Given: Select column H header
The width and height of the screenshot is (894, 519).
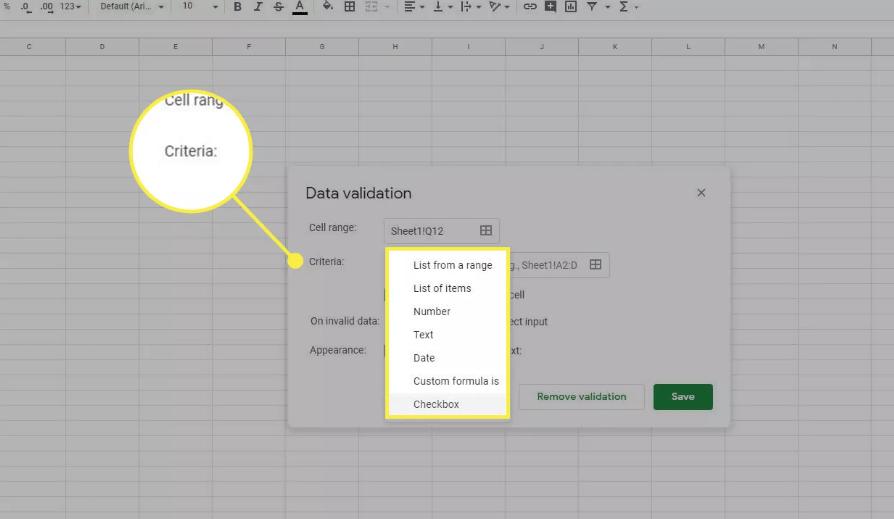Looking at the screenshot, I should 395,47.
